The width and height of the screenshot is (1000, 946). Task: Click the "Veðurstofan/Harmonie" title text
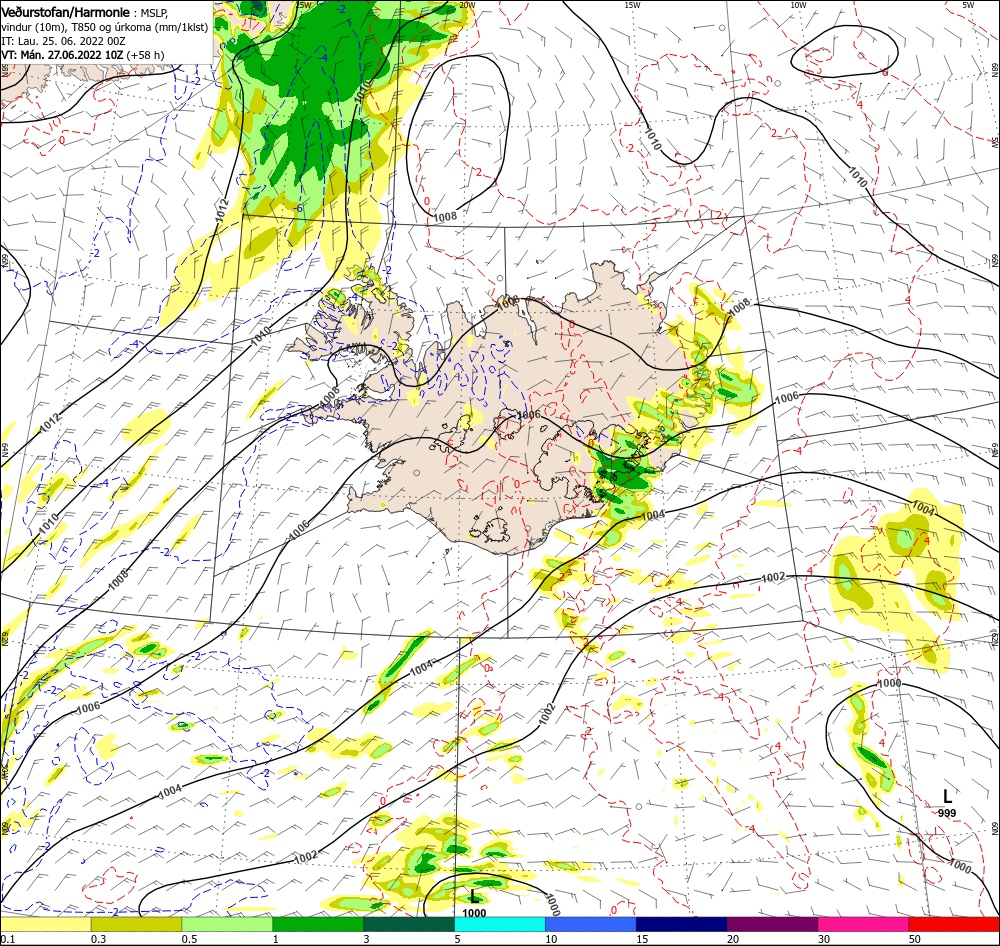66,12
